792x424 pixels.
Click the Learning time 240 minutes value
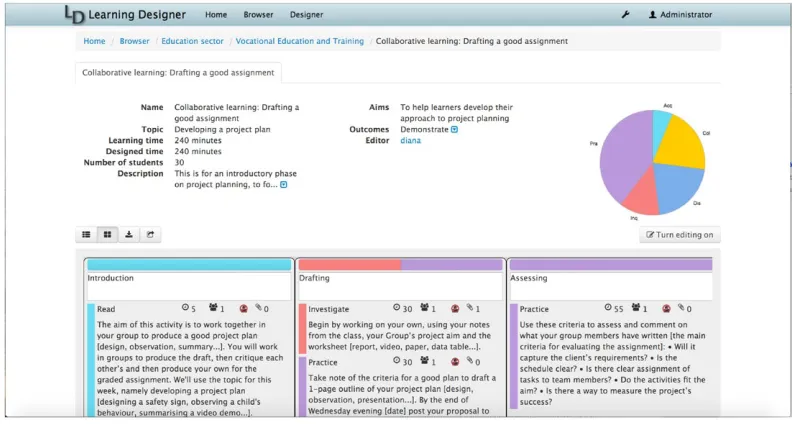(198, 140)
